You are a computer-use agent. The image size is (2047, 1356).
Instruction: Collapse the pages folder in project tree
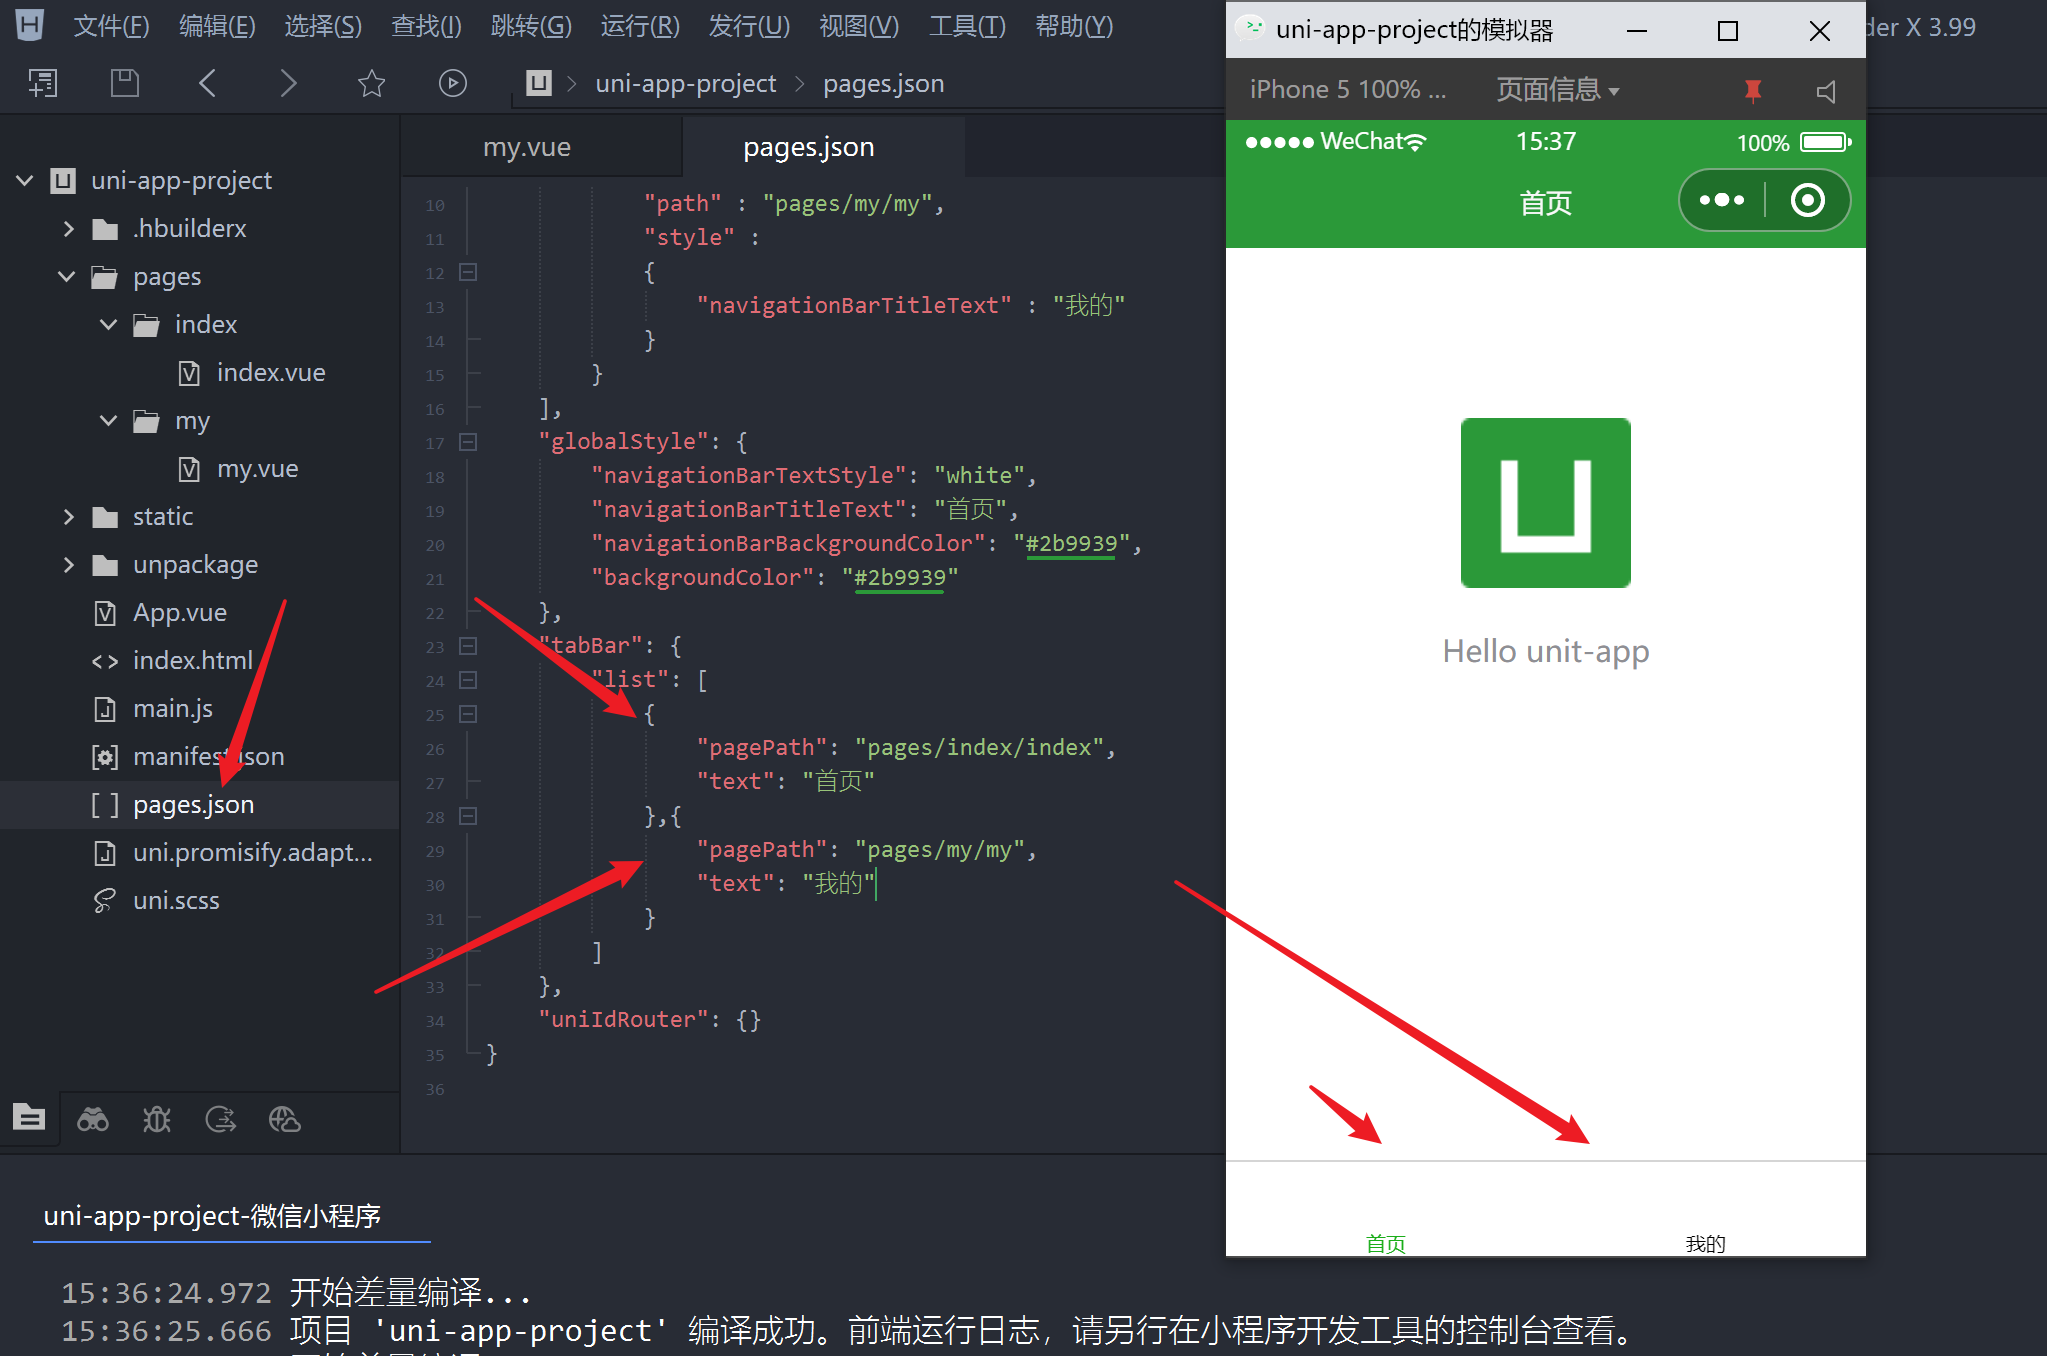coord(66,277)
